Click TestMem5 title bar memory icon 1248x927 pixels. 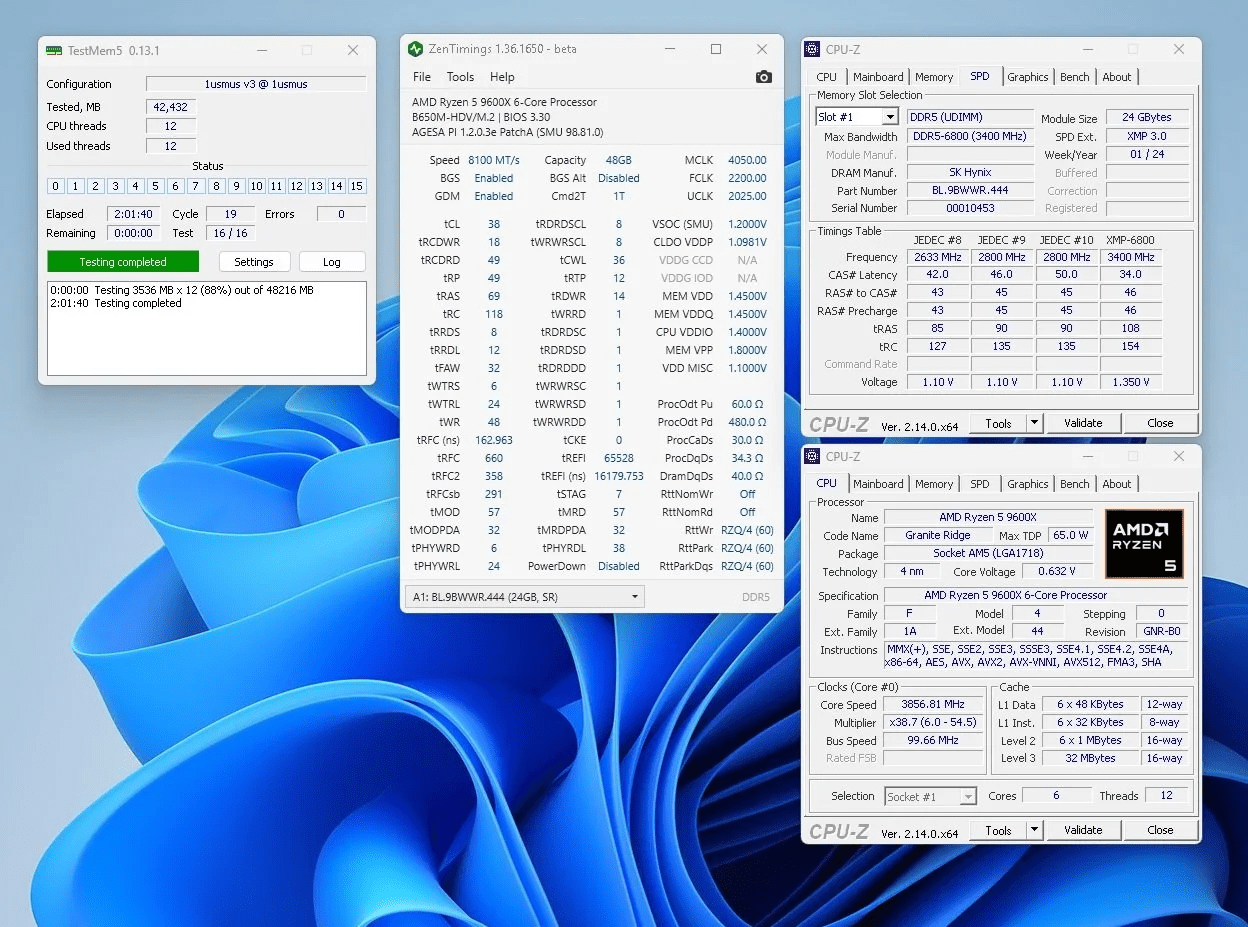click(x=54, y=50)
